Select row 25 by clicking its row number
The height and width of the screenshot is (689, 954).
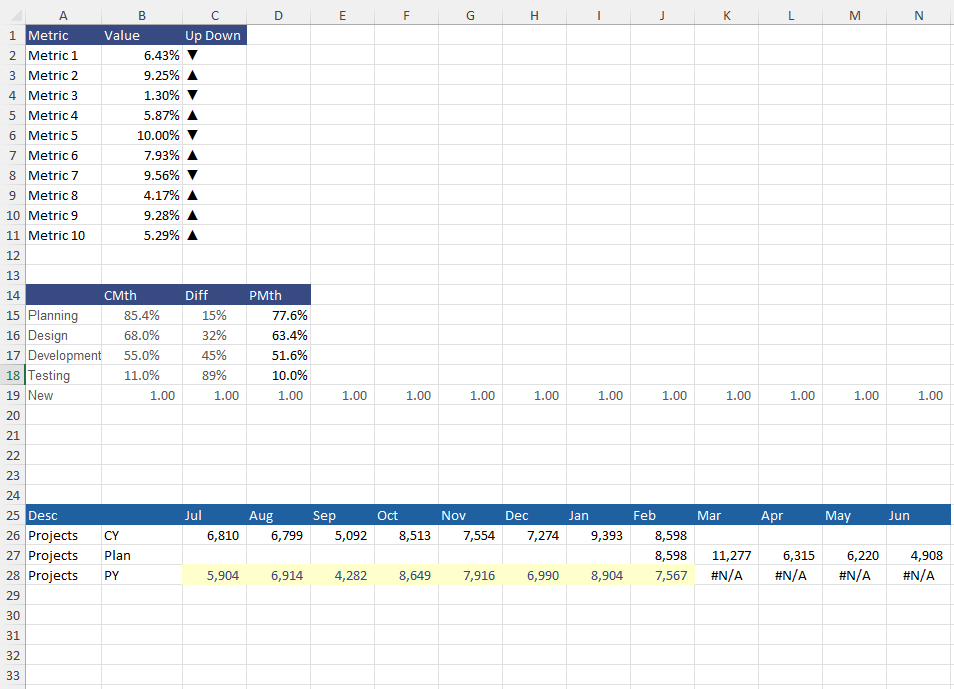12,515
